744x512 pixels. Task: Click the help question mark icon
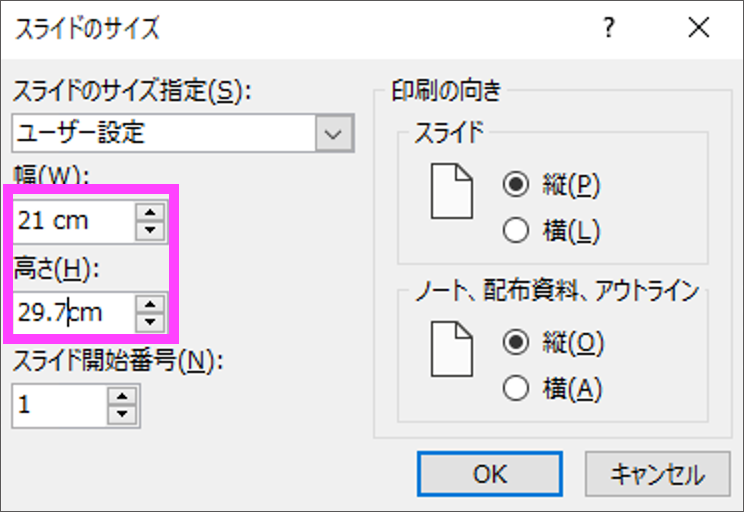607,28
